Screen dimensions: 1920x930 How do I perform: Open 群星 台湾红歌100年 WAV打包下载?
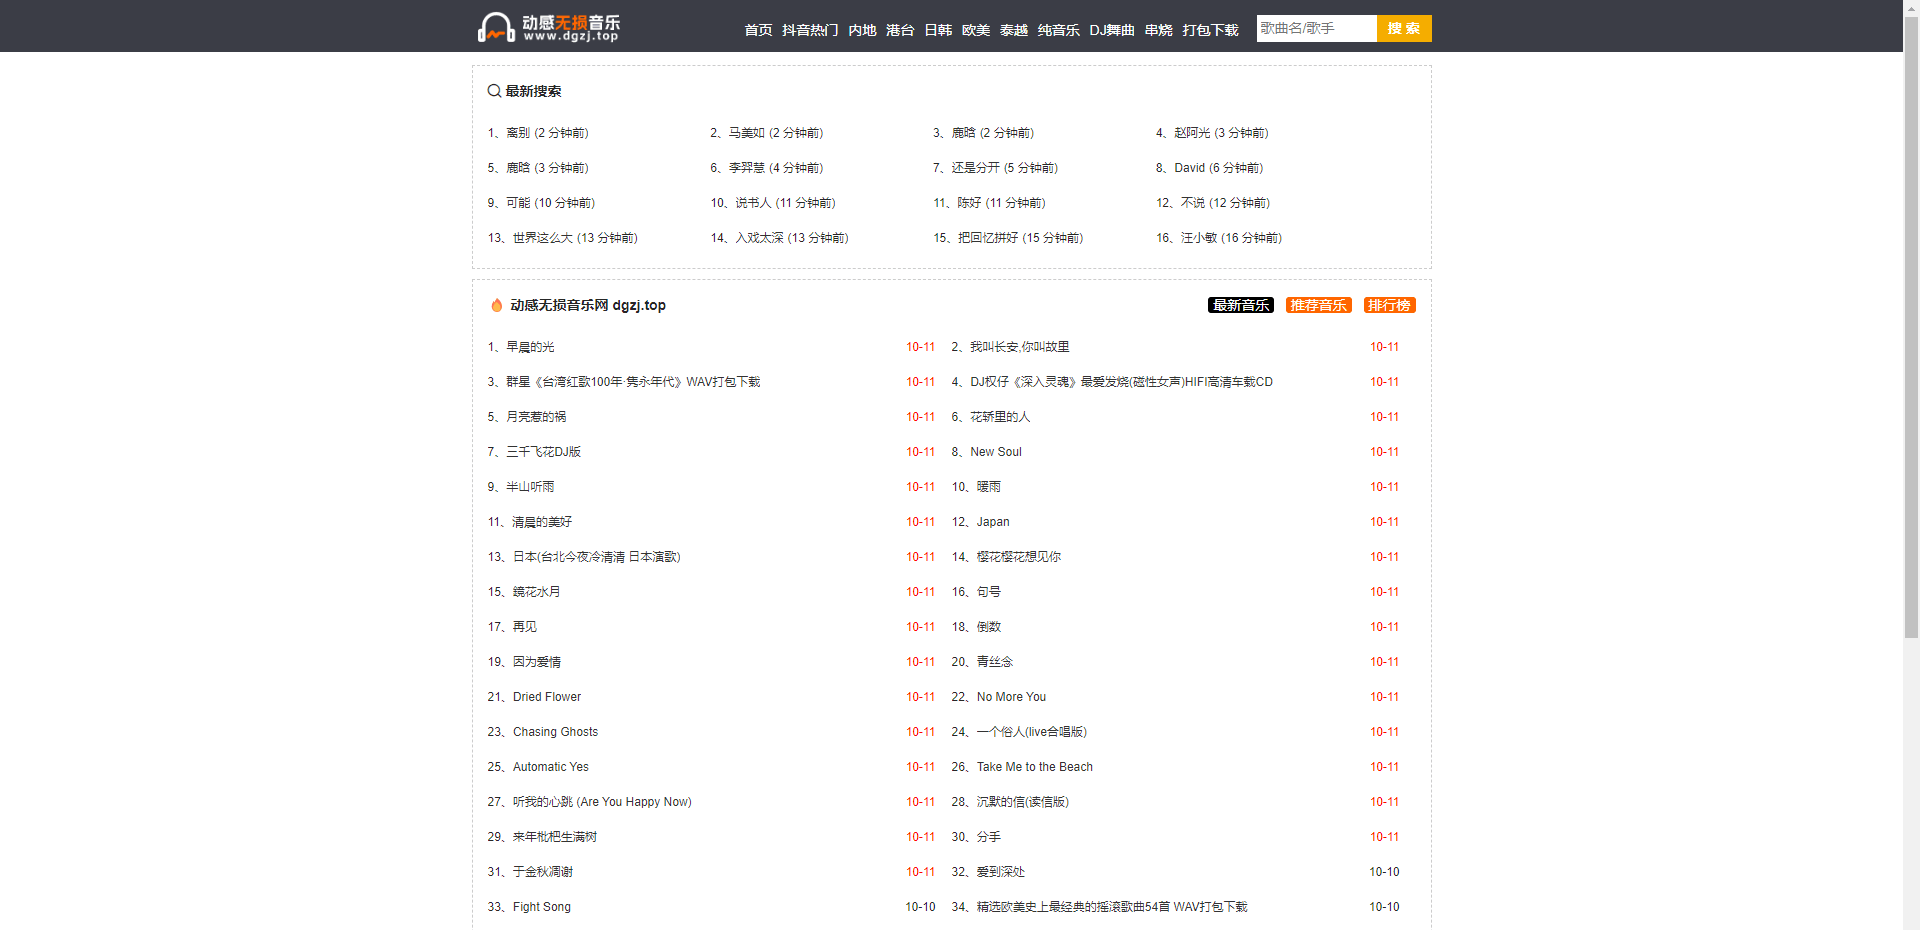(x=633, y=382)
